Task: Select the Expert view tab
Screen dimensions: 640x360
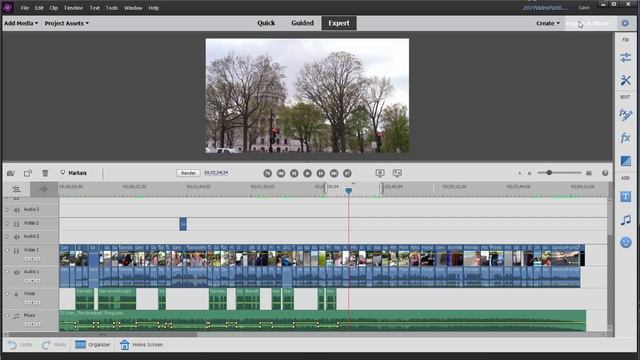Action: (x=339, y=23)
